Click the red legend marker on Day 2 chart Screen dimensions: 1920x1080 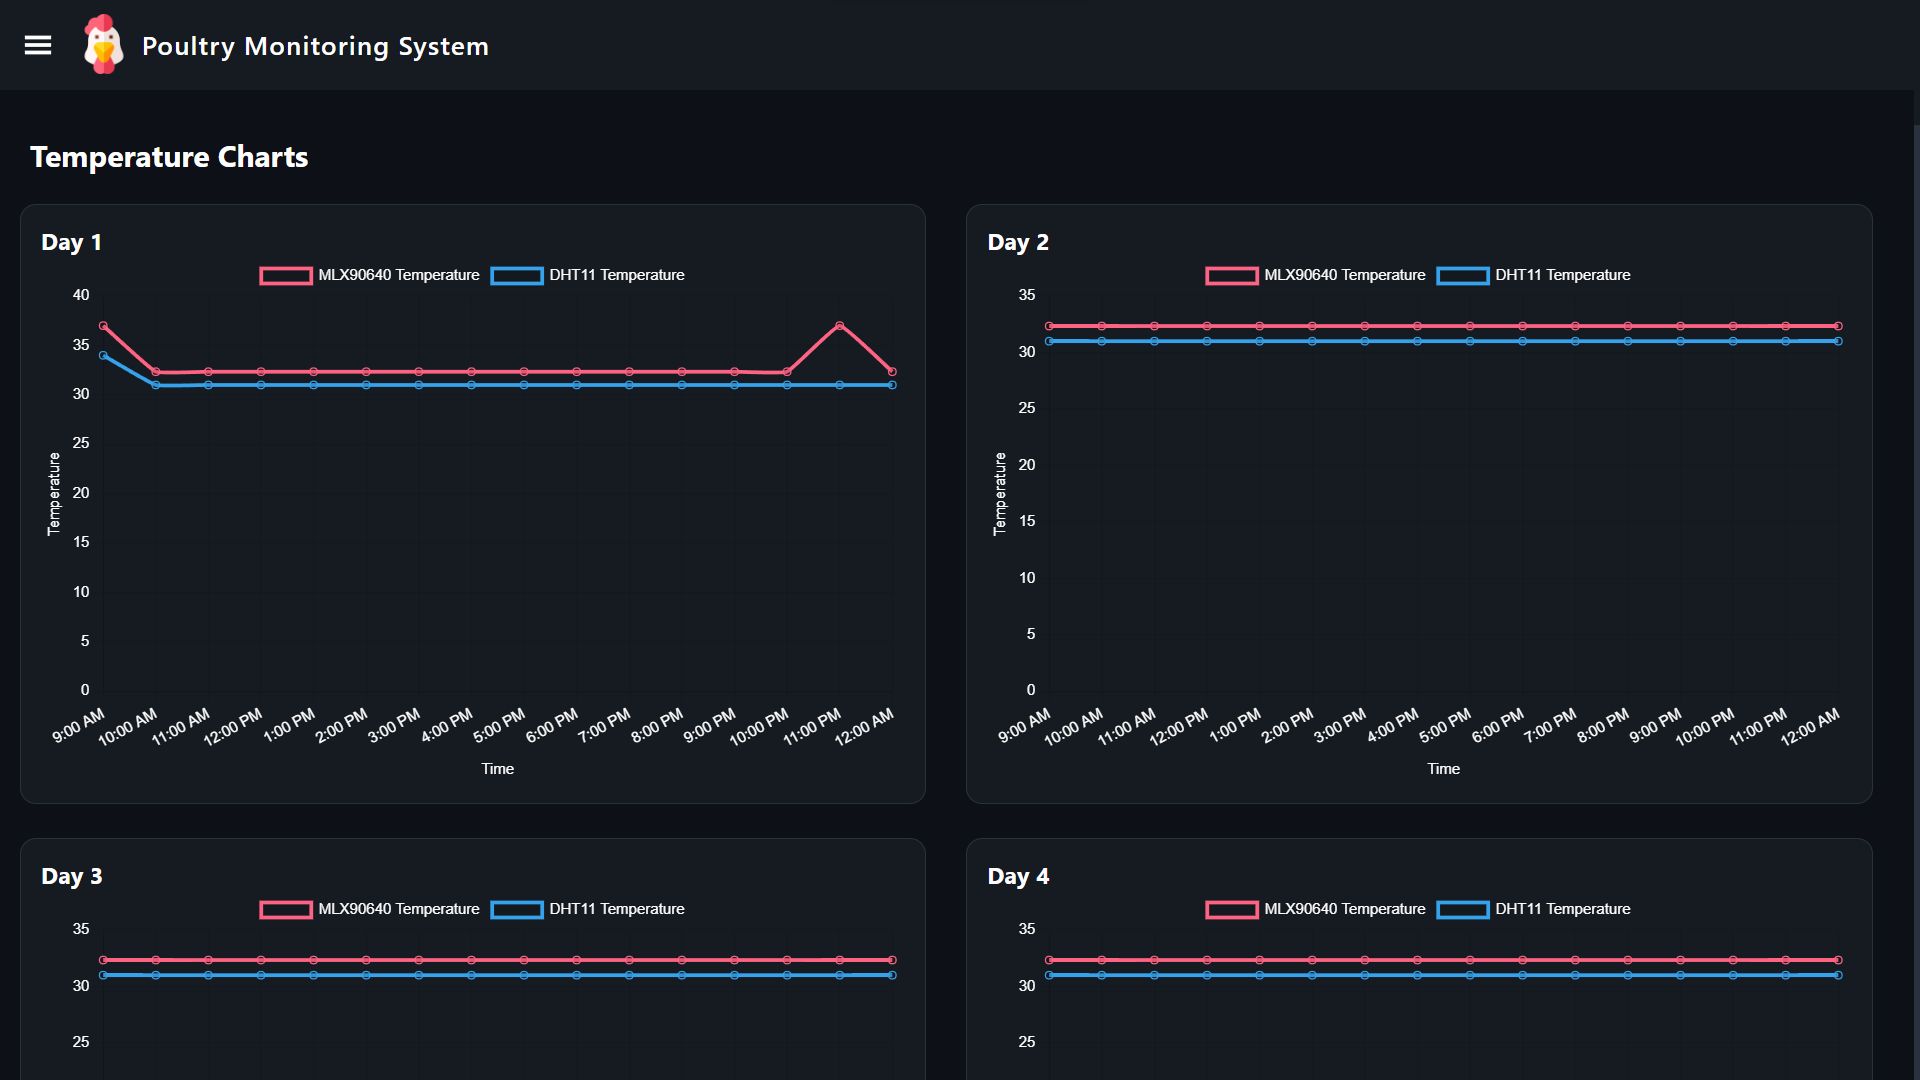click(1232, 276)
